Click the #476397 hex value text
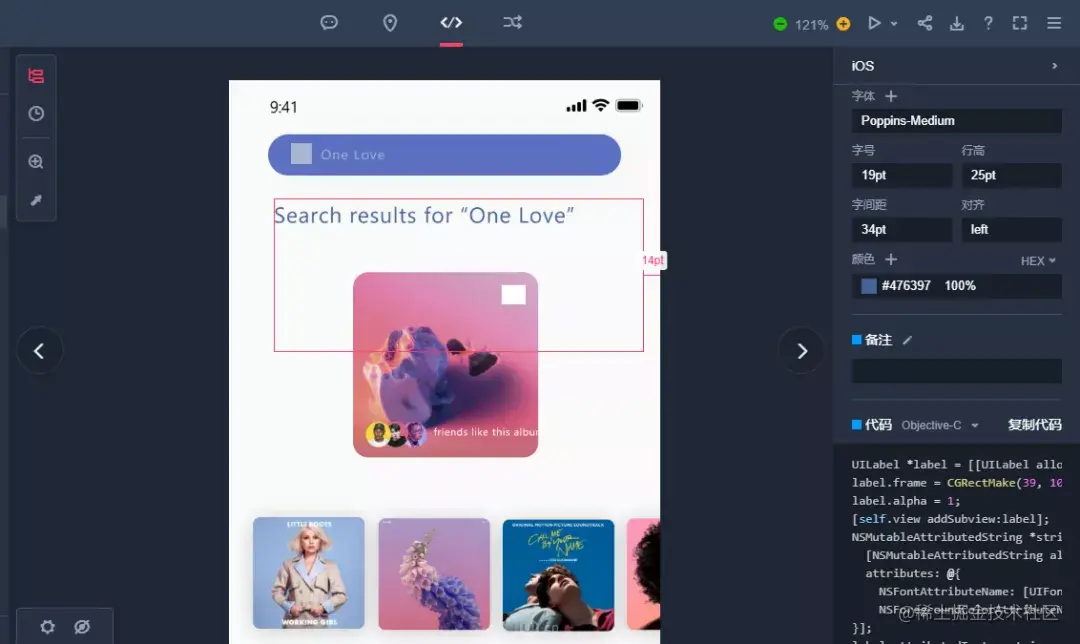This screenshot has height=644, width=1080. click(906, 286)
